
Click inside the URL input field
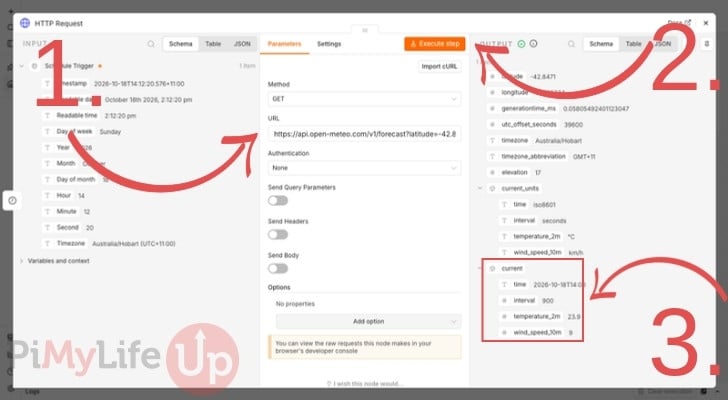click(x=364, y=134)
